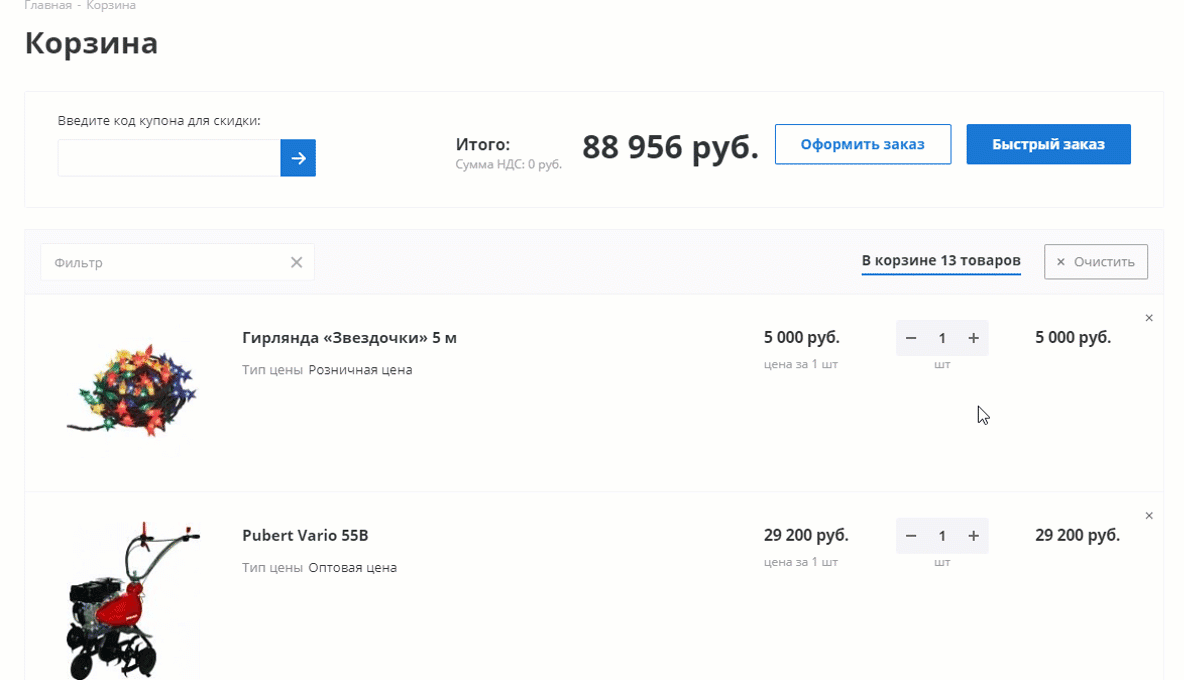
Task: Click the quantity value of Pubert Vario 55B
Action: (x=942, y=537)
